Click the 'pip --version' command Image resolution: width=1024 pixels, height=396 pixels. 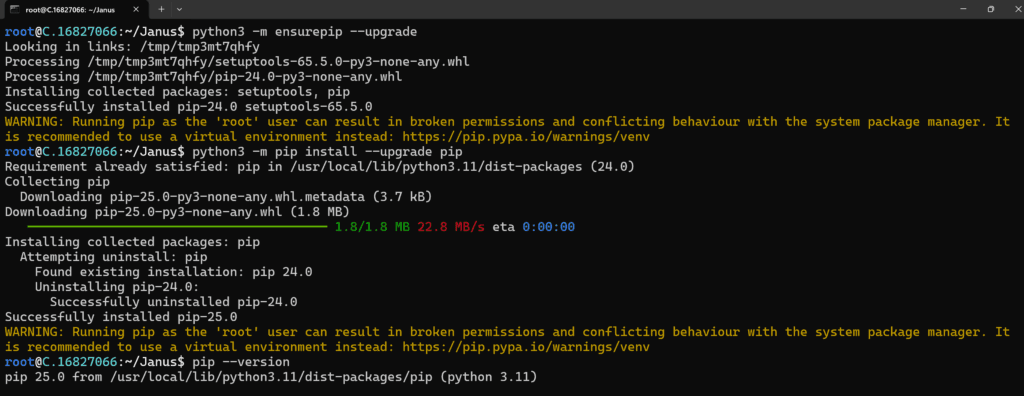[x=241, y=361]
